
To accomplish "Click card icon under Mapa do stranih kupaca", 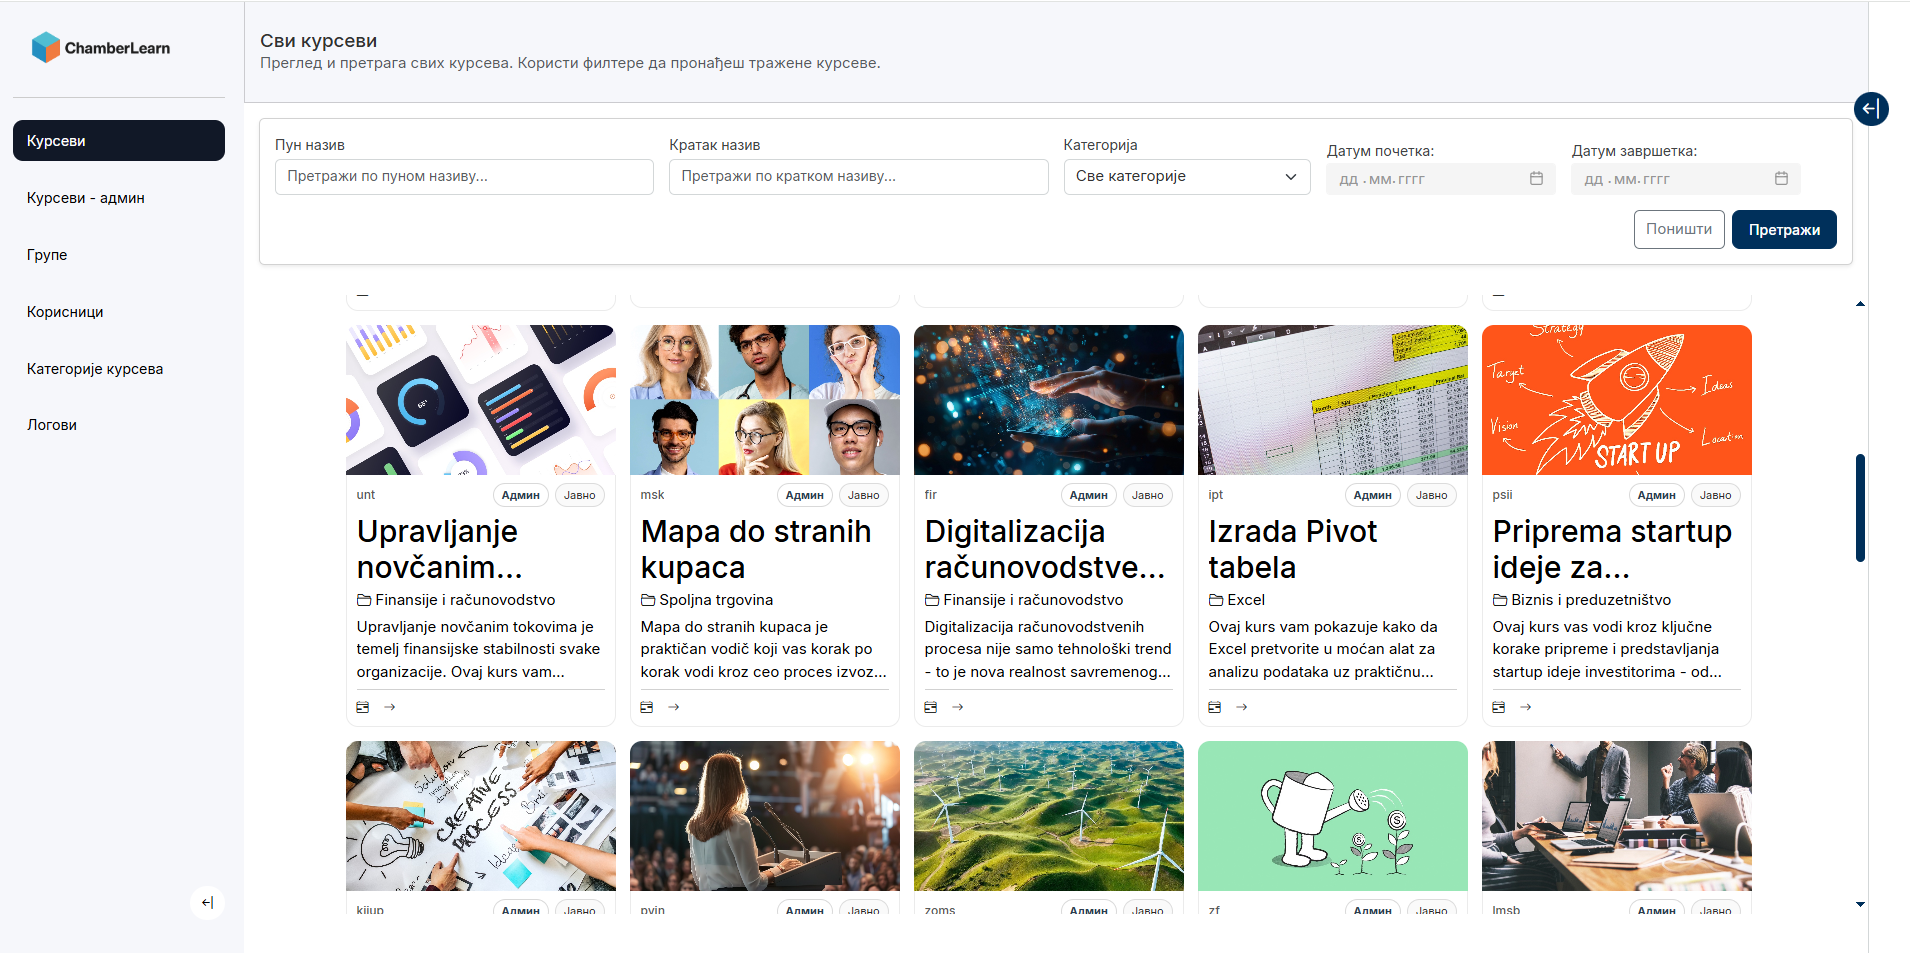I will pos(647,707).
